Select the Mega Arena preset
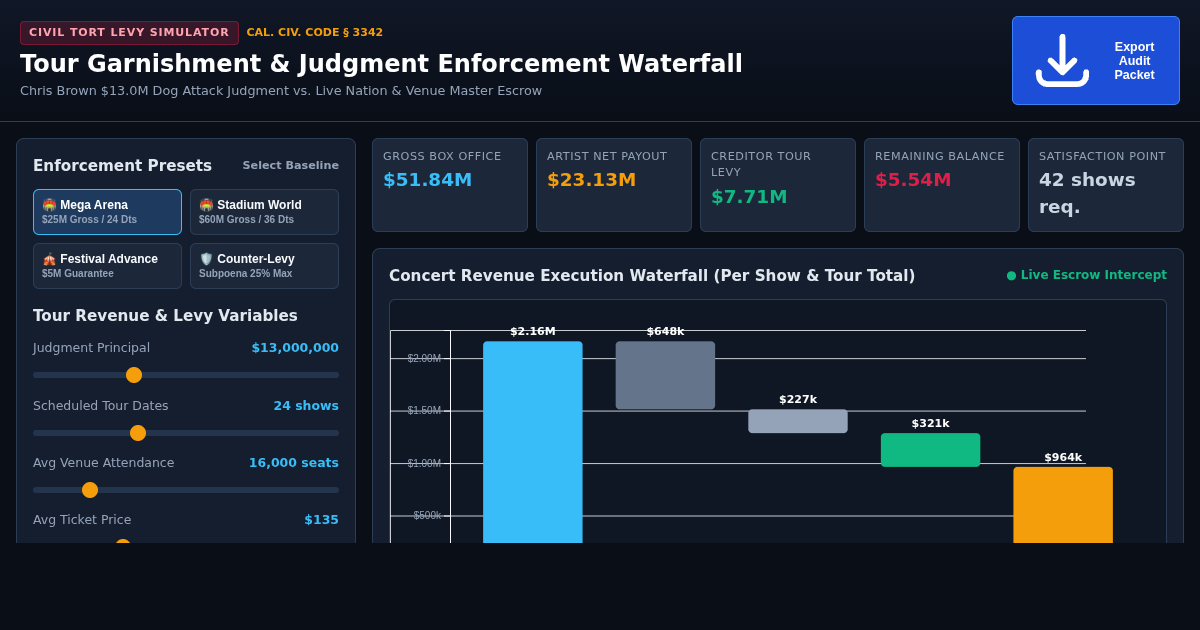 click(x=107, y=212)
